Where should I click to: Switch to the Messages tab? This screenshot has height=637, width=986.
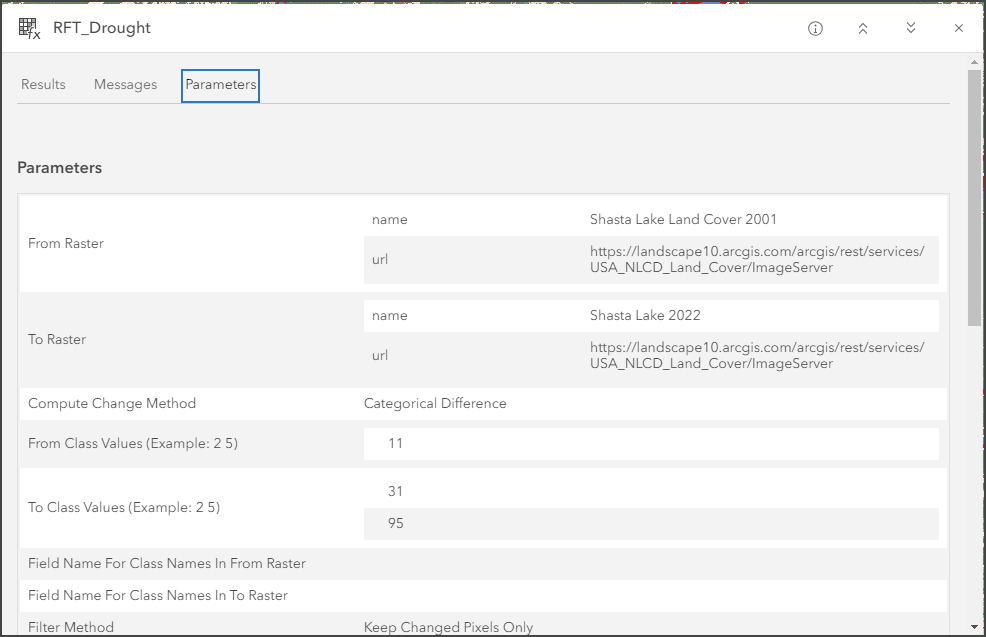point(125,85)
